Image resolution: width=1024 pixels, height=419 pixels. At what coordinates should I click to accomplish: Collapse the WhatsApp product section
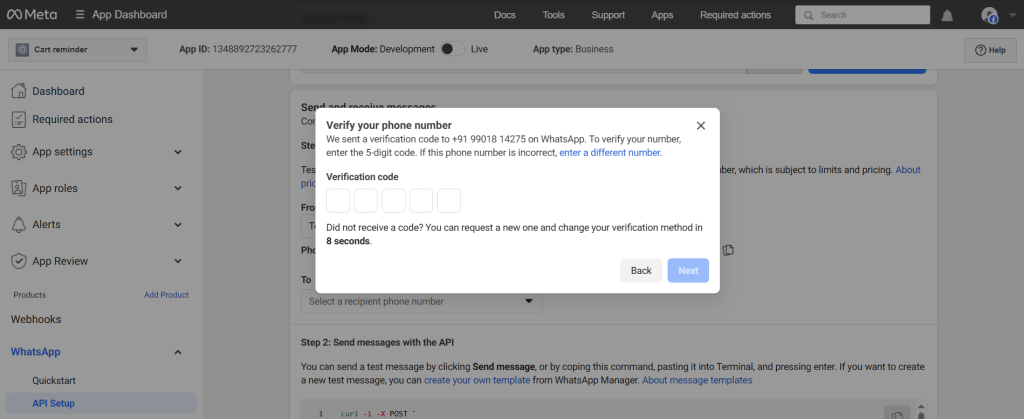click(x=177, y=352)
